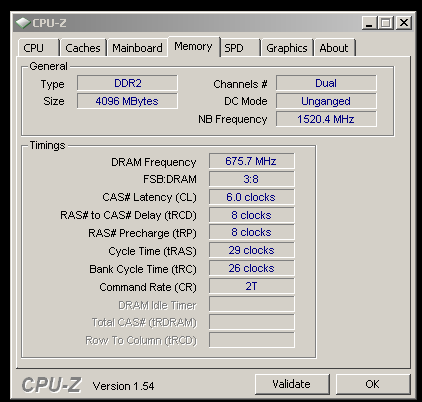Viewport: 422px width, 402px height.
Task: Click the Bank Cycle Time (tRC) label
Action: (143, 269)
